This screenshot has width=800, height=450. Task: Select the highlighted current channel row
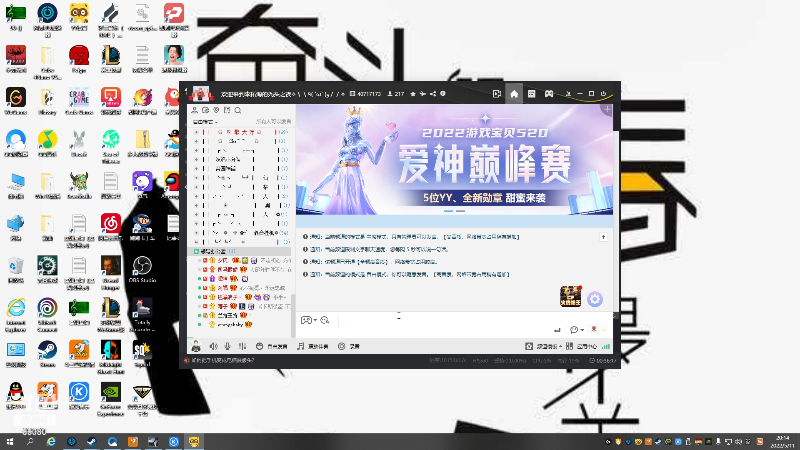pyautogui.click(x=240, y=251)
